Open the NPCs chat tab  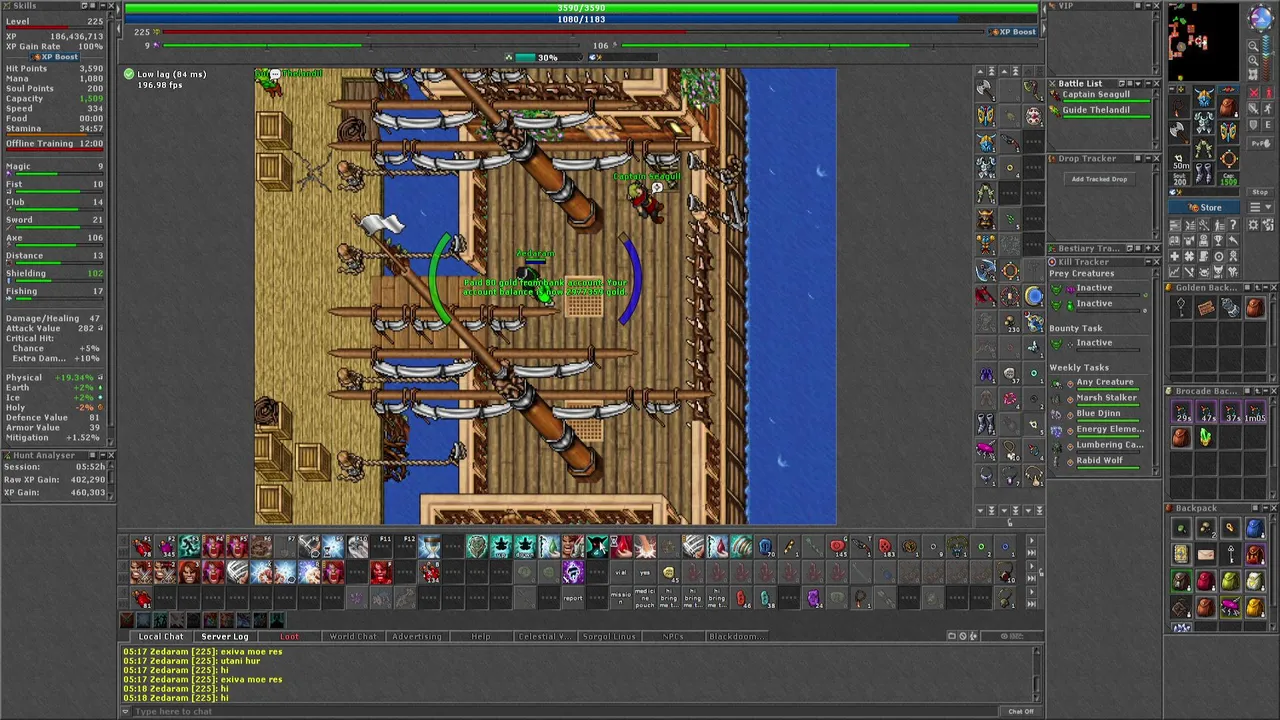(x=673, y=636)
